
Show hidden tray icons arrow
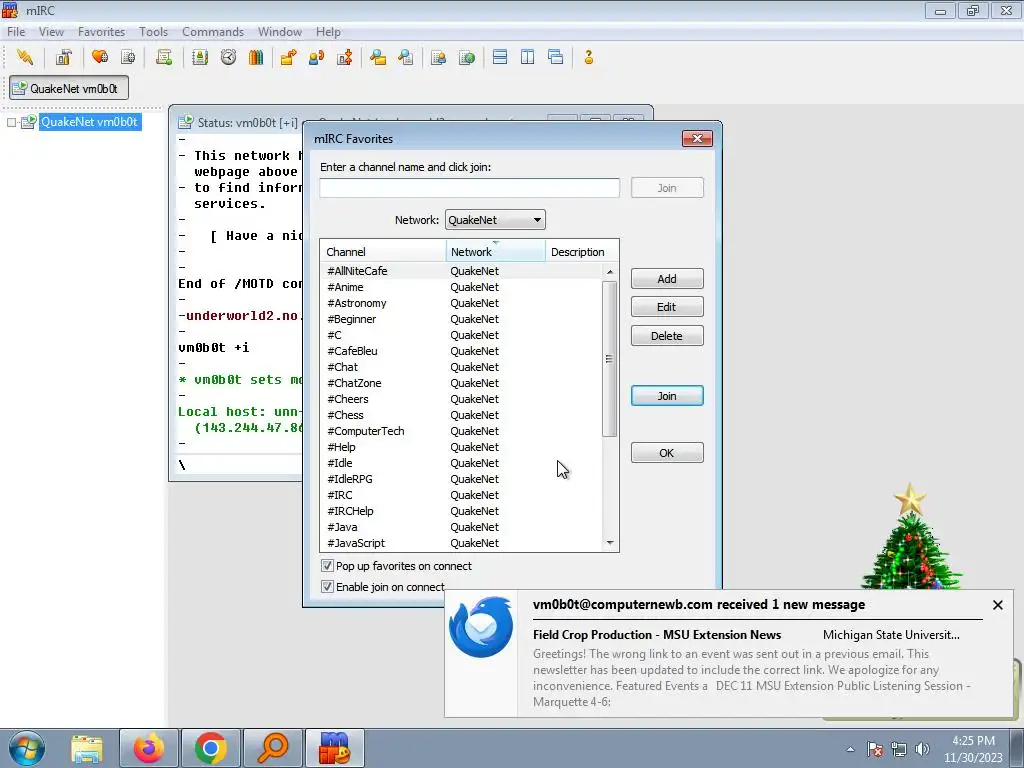(x=850, y=749)
